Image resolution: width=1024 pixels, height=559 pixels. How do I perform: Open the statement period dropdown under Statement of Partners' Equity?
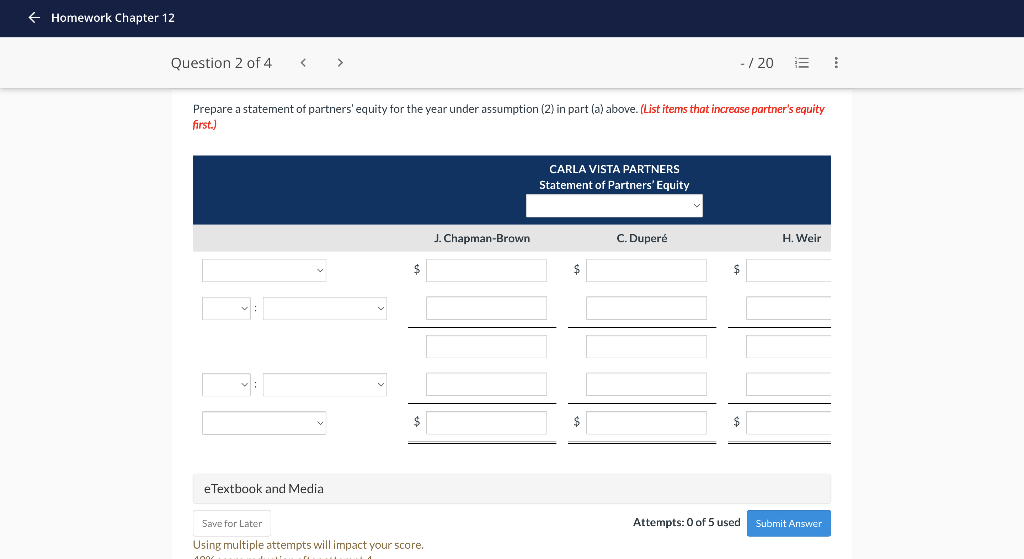point(615,206)
